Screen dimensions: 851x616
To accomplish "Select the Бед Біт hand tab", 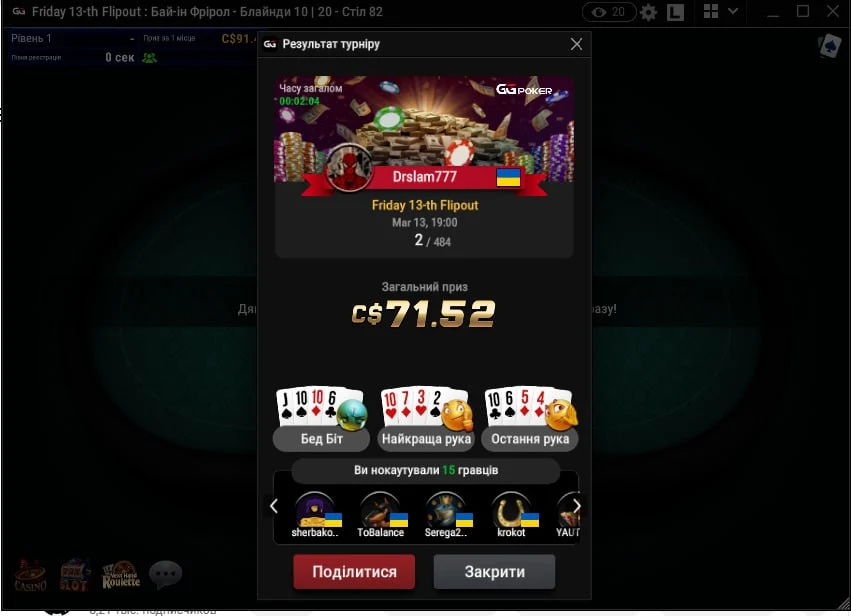I will (x=321, y=439).
